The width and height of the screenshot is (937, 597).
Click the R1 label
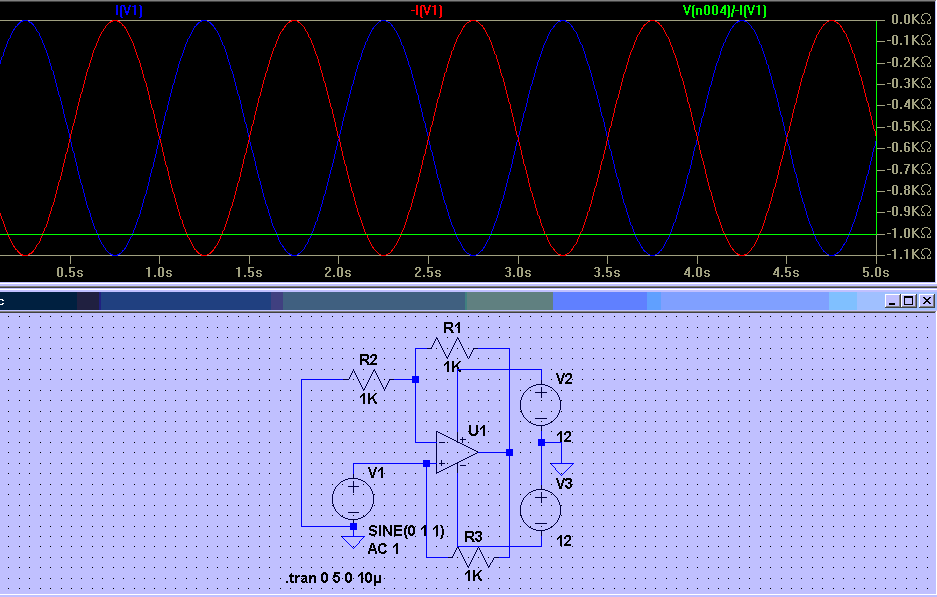tap(452, 327)
